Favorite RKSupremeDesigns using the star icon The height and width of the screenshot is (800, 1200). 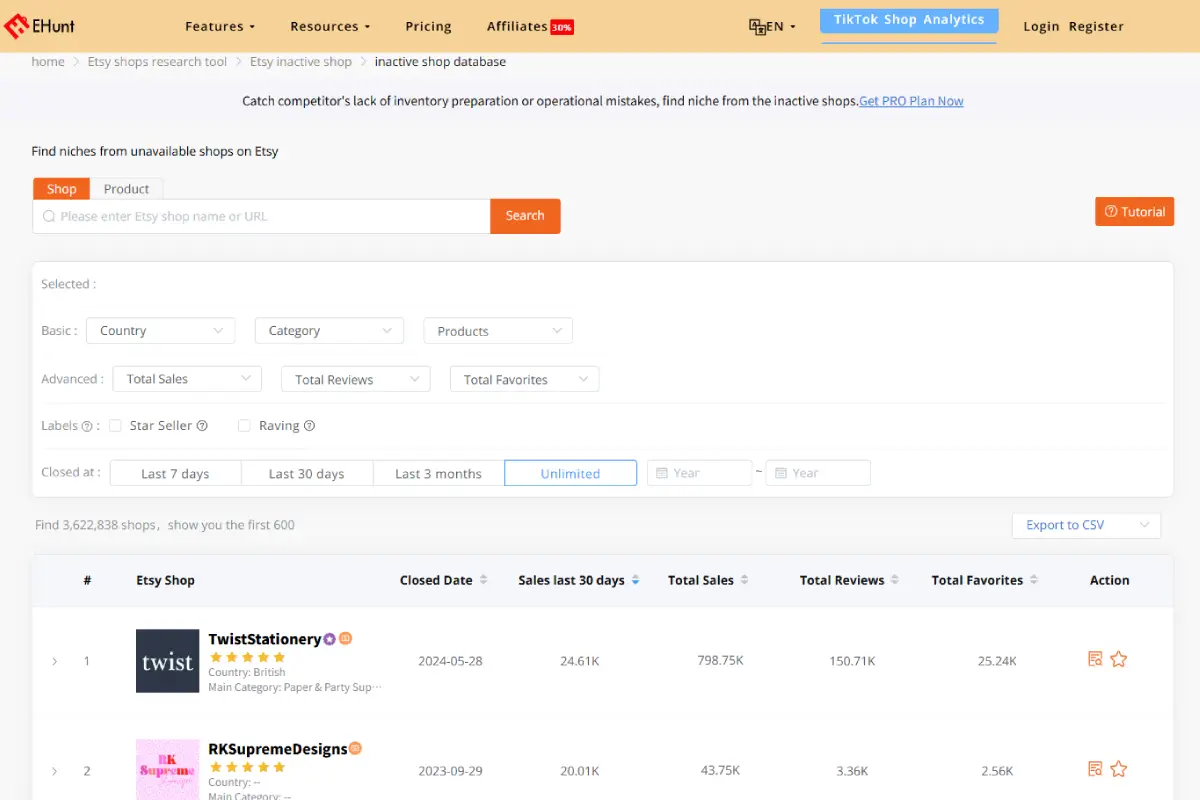coord(1118,768)
